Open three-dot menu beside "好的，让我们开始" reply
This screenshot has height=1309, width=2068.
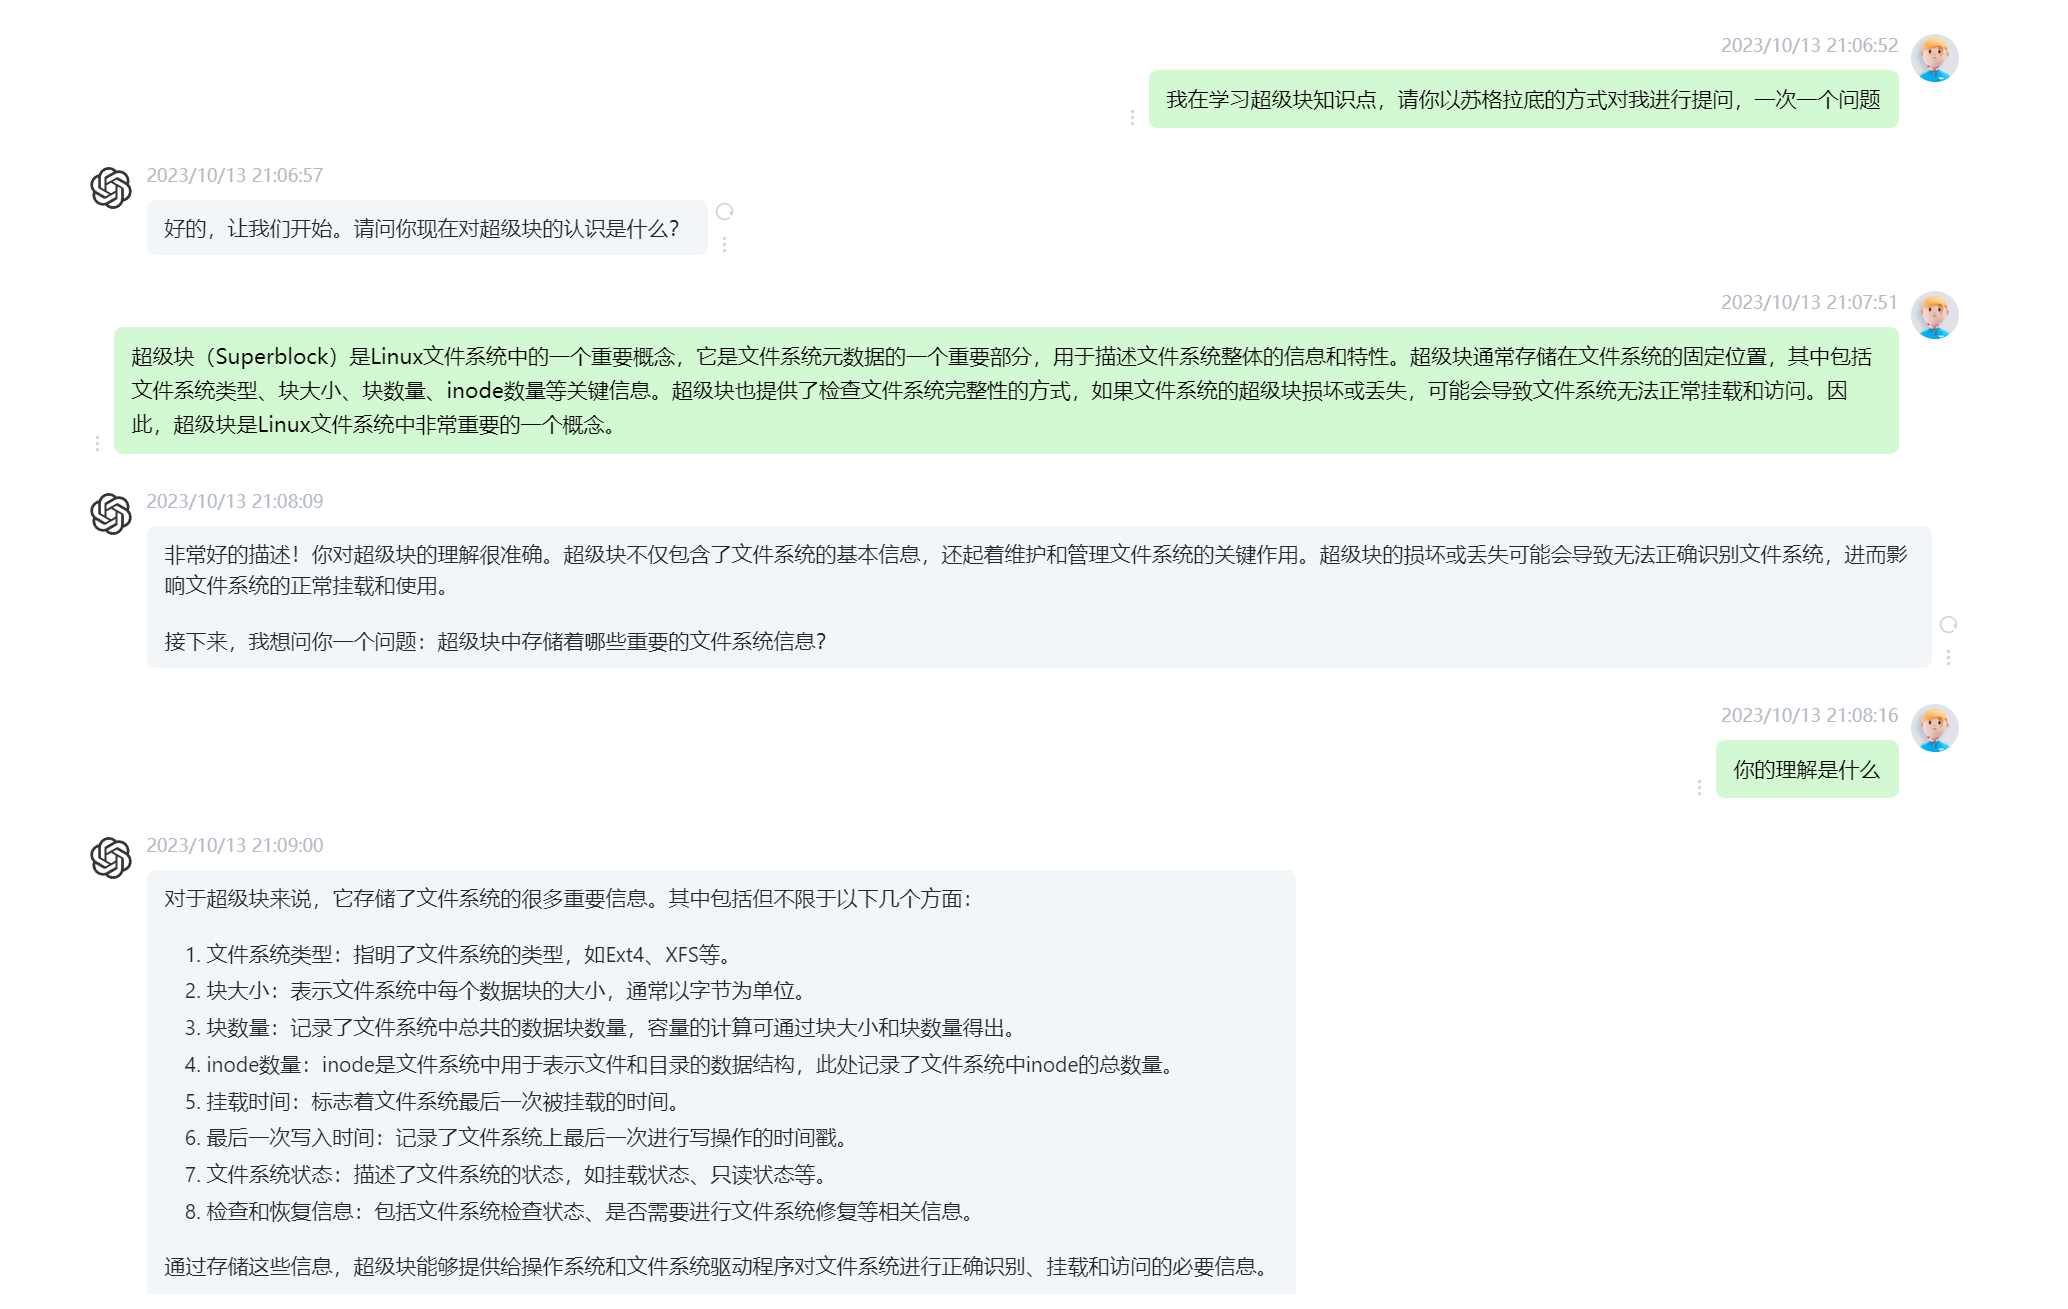[x=725, y=244]
